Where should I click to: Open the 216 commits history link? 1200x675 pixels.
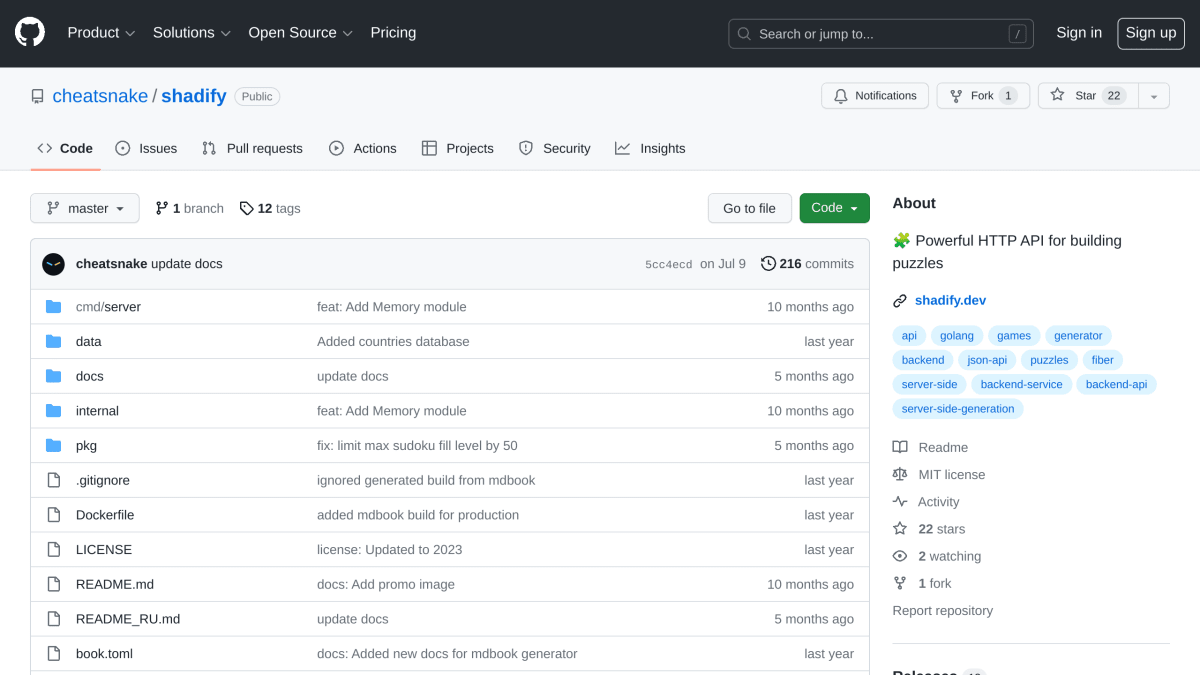[808, 264]
